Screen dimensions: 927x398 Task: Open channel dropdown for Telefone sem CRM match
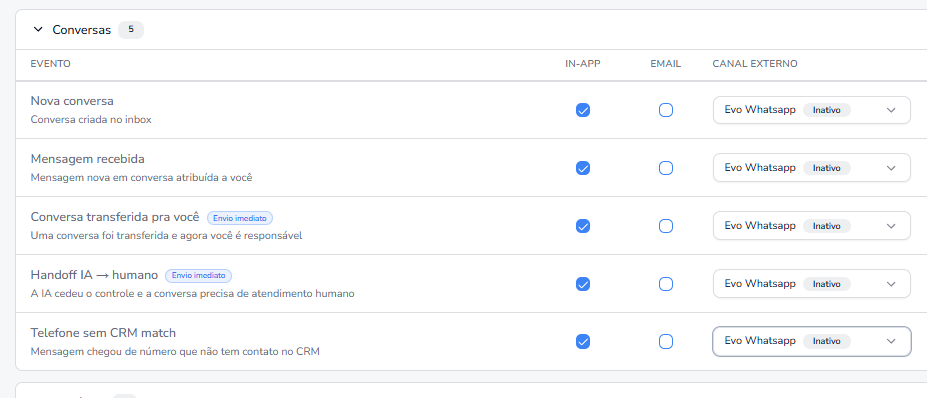pyautogui.click(x=812, y=341)
